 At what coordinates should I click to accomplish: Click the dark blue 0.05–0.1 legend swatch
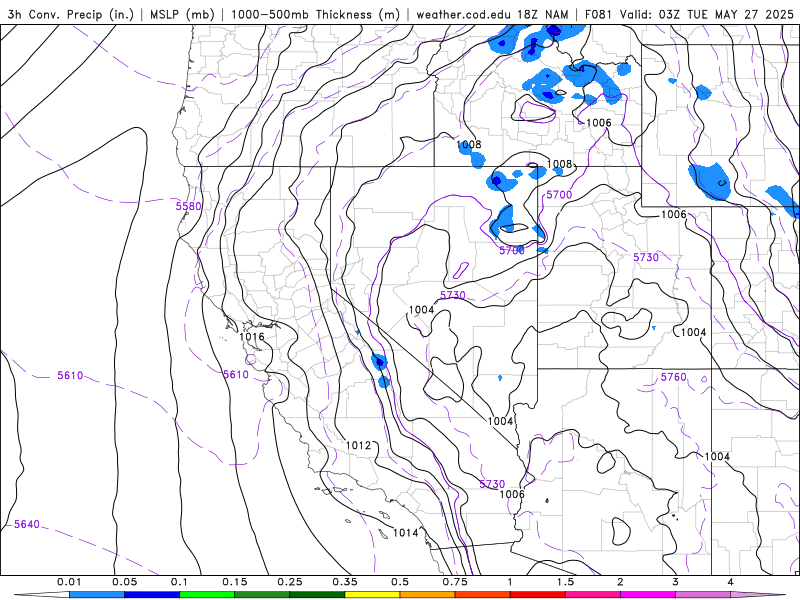pyautogui.click(x=152, y=595)
